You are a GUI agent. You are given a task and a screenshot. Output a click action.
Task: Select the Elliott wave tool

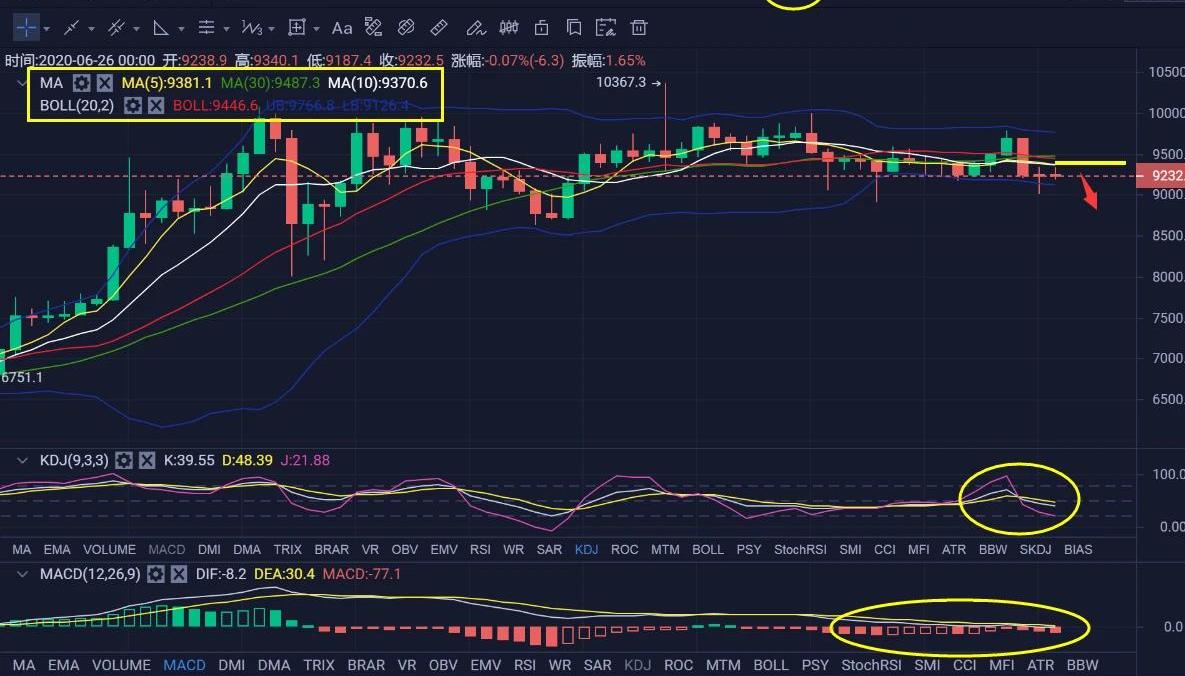pyautogui.click(x=252, y=28)
